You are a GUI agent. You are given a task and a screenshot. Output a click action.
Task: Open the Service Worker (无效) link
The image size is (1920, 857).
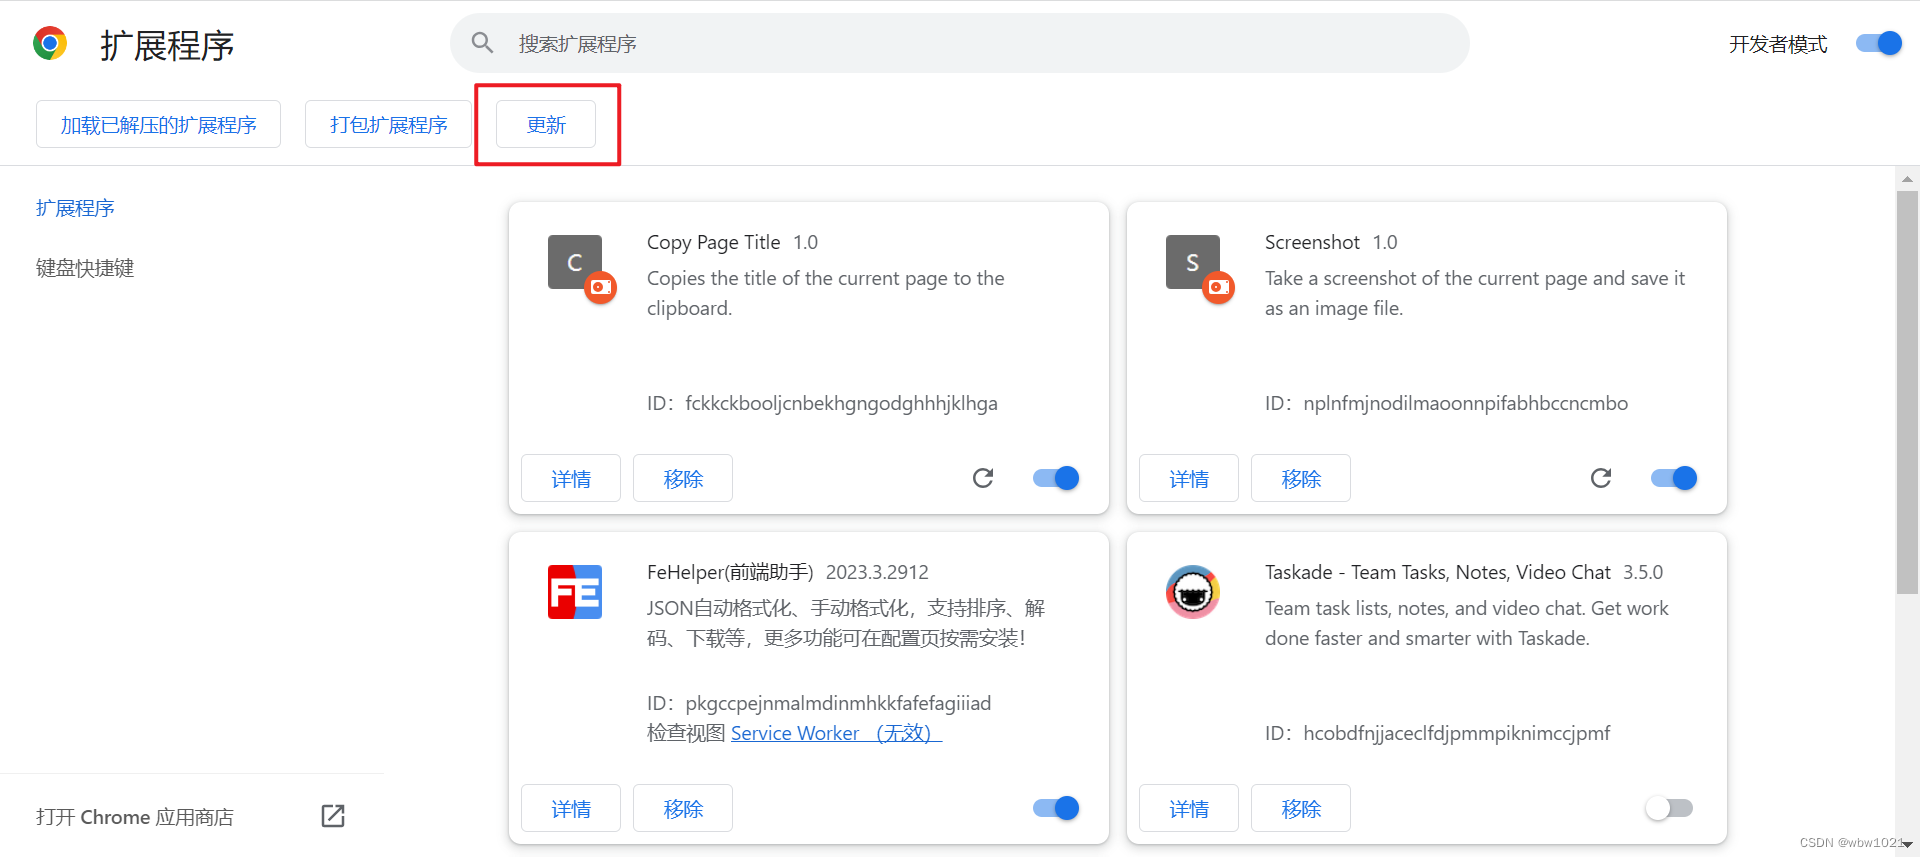click(836, 733)
